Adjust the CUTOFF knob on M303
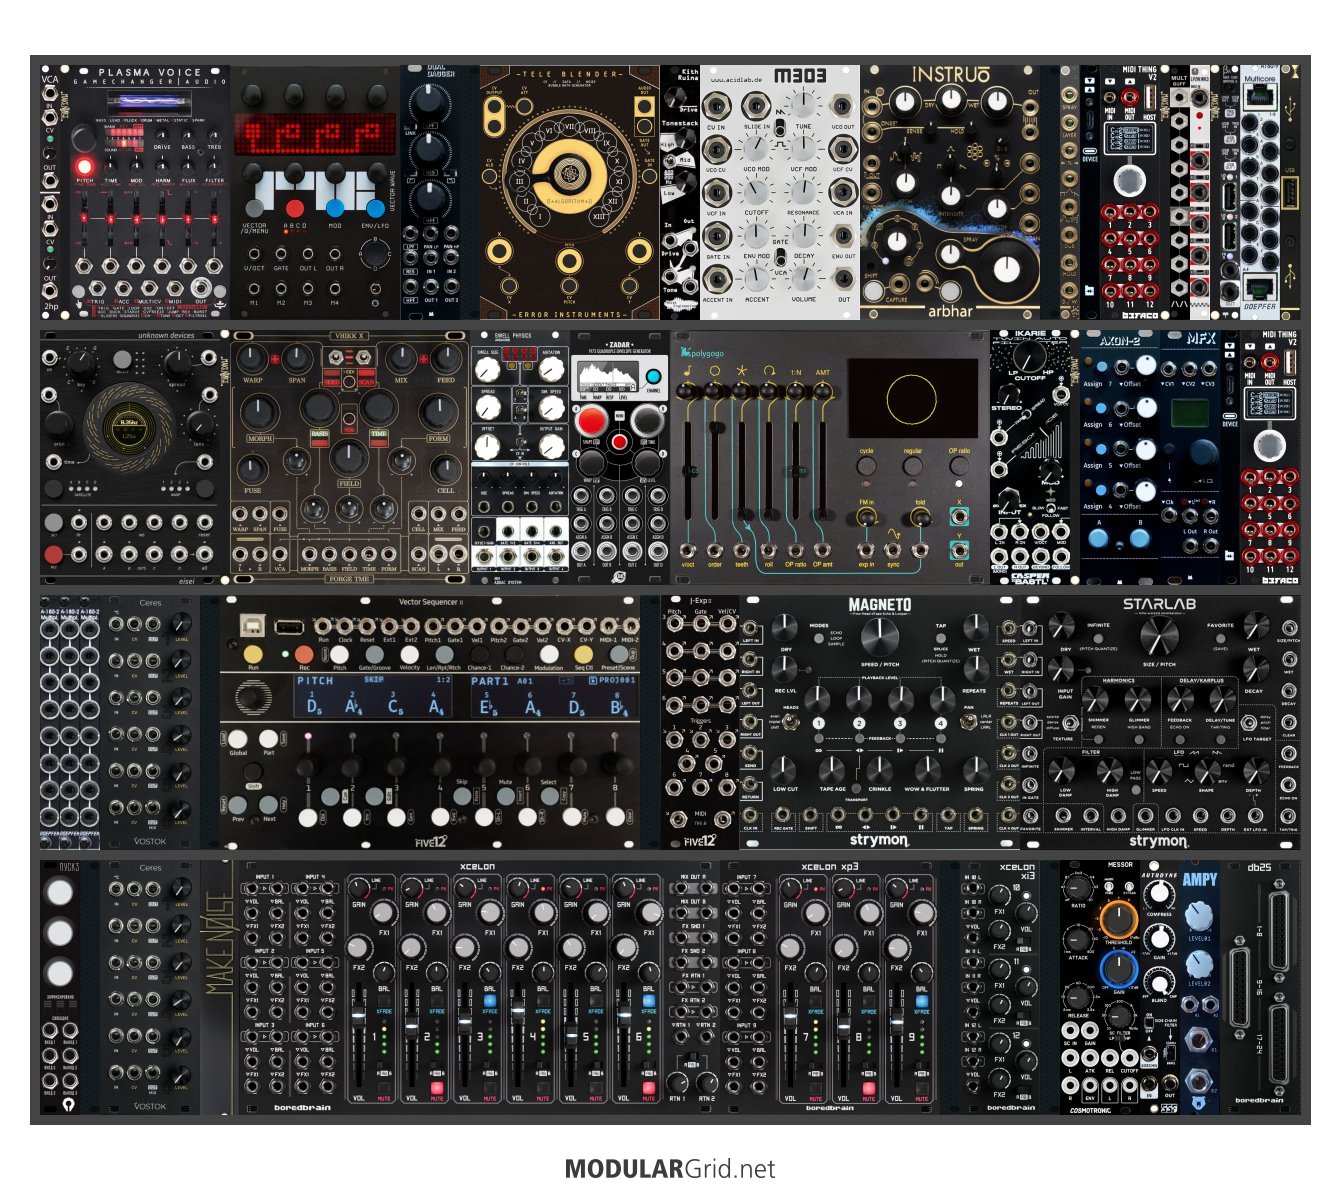This screenshot has width=1341, height=1190. pos(757,191)
